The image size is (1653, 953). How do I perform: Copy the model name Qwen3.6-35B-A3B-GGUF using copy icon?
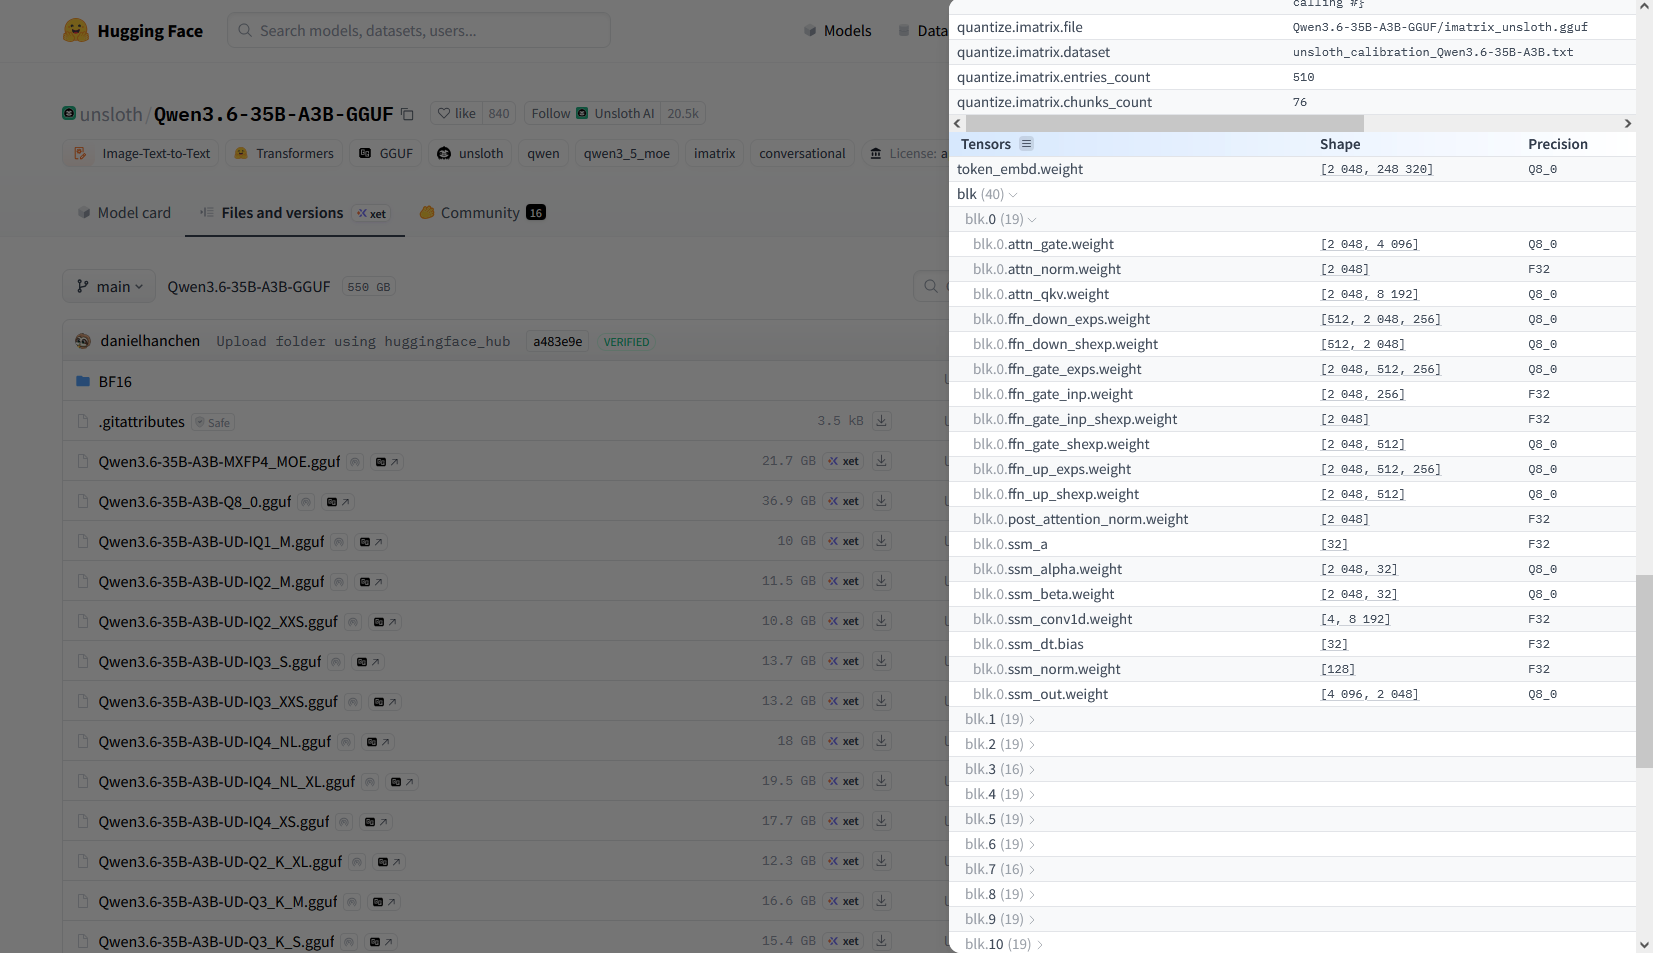(407, 114)
